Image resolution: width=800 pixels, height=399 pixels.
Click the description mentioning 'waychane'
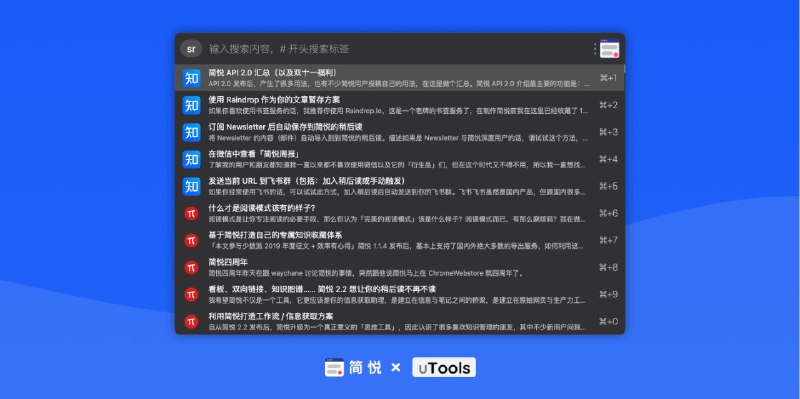click(366, 273)
